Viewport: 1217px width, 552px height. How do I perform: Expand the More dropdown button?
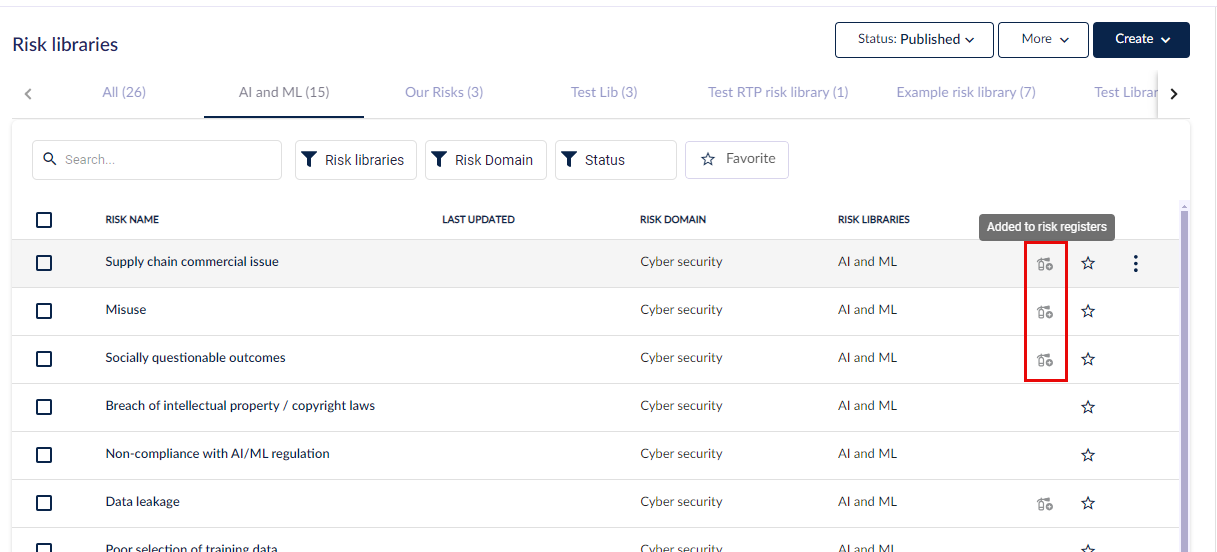[x=1043, y=40]
